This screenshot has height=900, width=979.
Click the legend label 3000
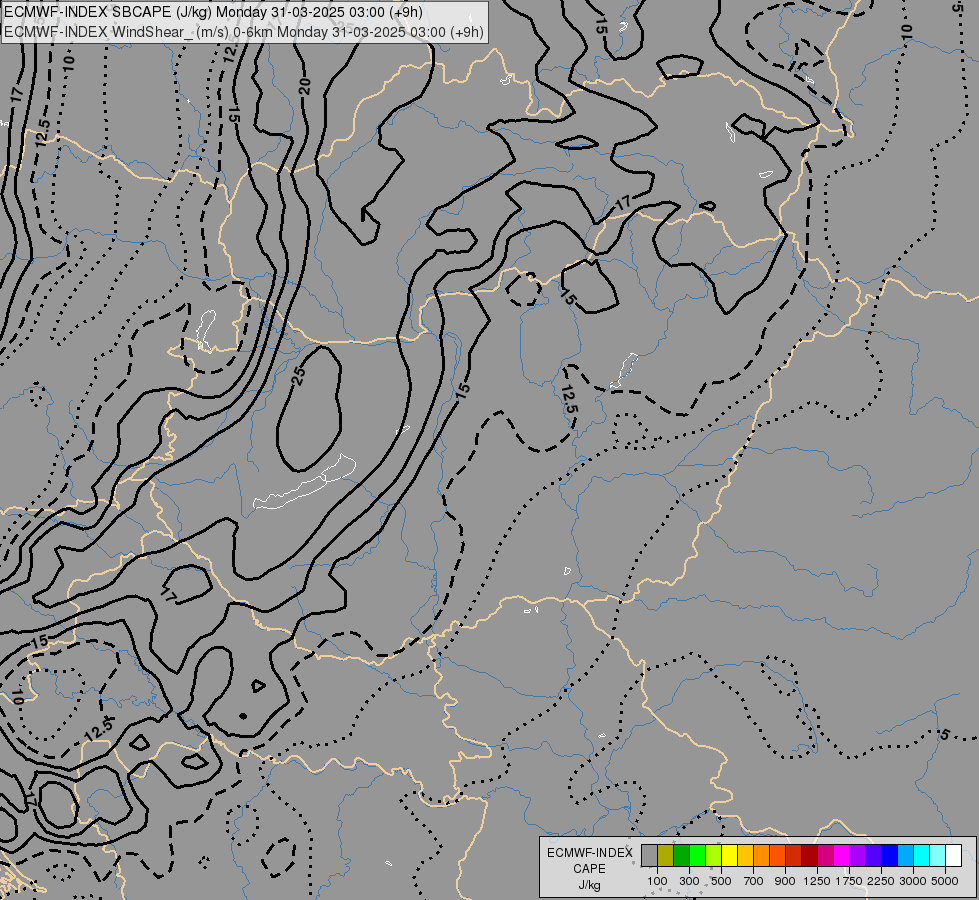click(x=913, y=881)
